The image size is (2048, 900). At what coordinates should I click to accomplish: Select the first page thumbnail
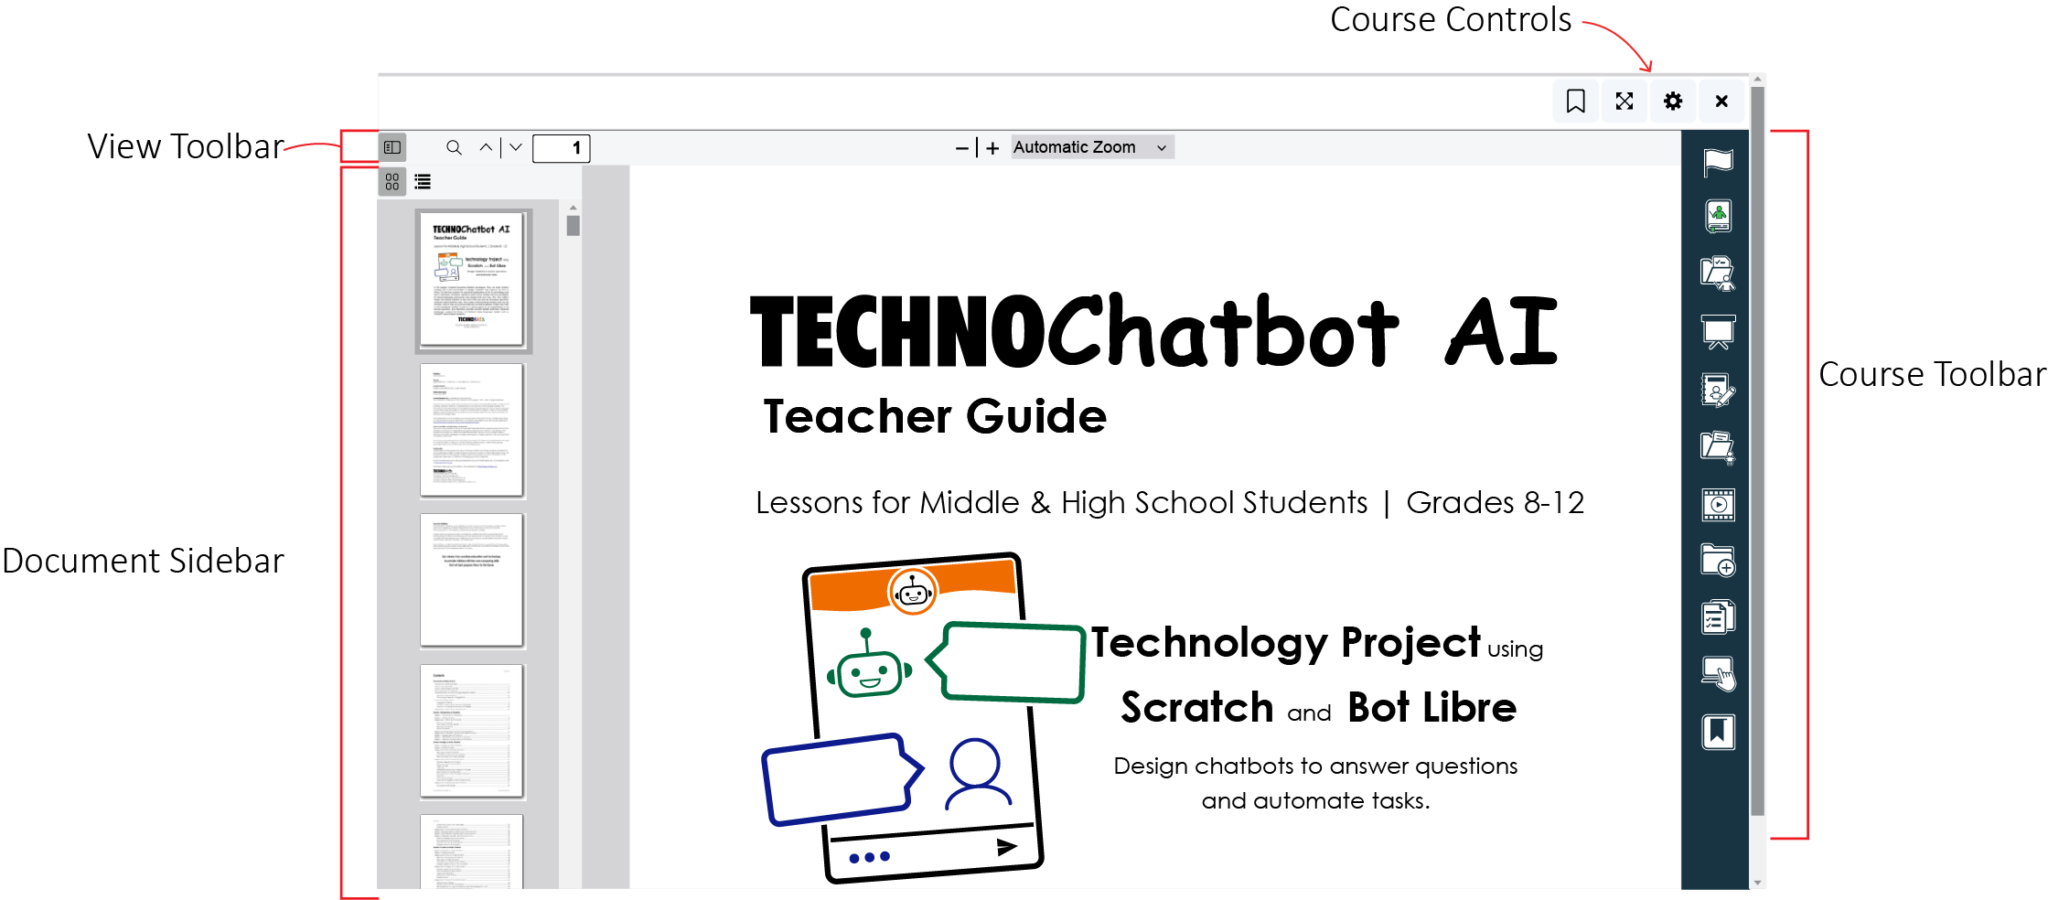(472, 279)
